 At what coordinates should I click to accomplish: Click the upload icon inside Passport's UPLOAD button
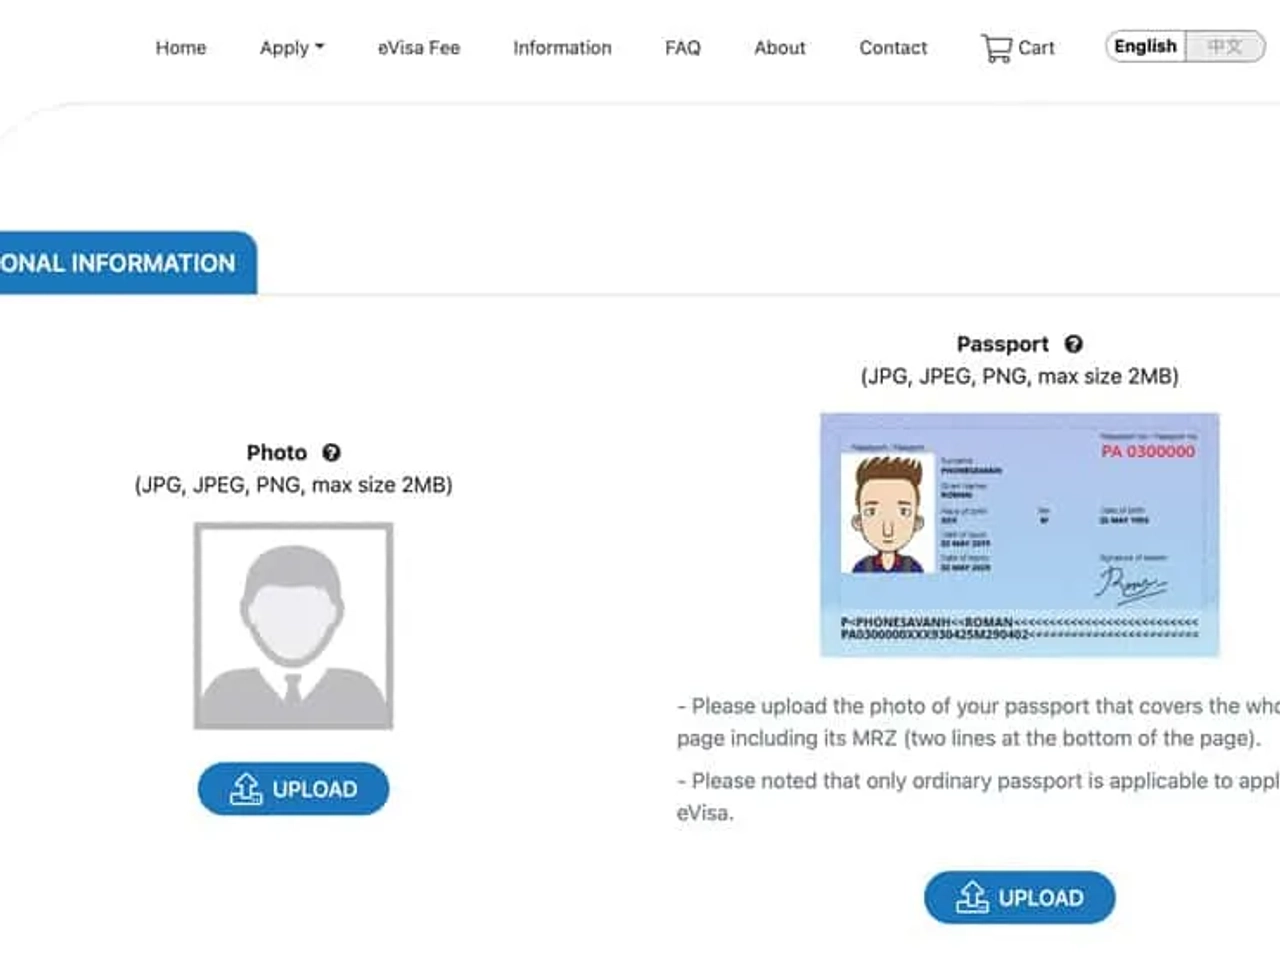tap(970, 897)
